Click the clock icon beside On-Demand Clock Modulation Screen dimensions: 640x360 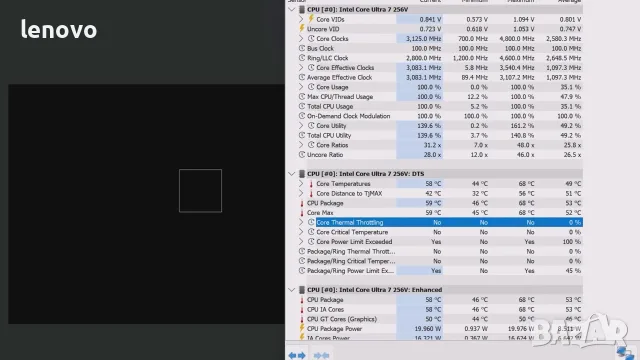click(302, 116)
